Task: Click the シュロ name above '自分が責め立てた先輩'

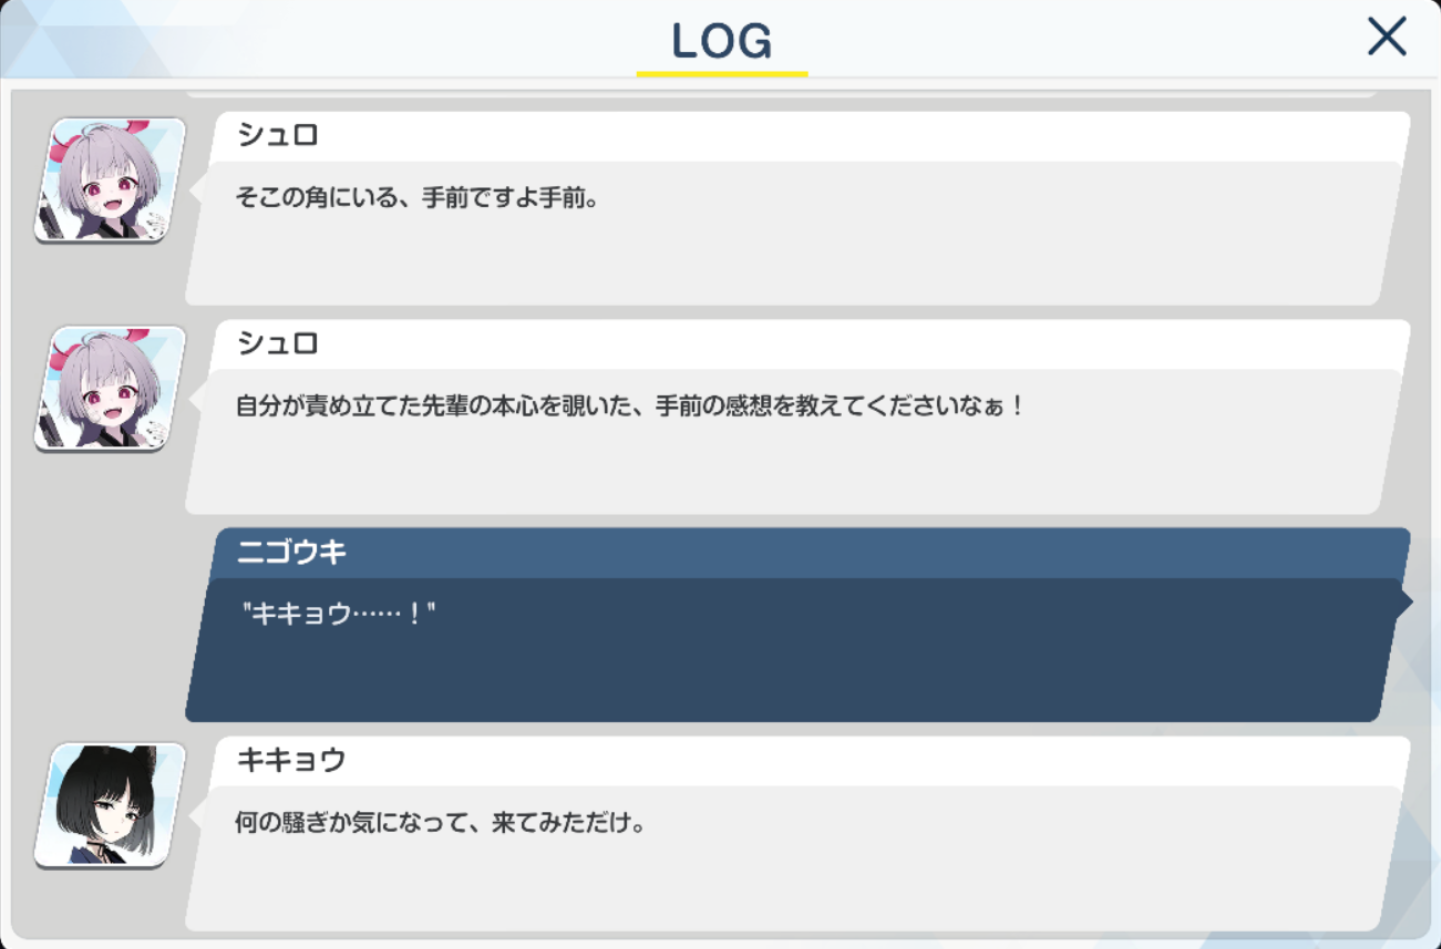Action: (x=278, y=343)
